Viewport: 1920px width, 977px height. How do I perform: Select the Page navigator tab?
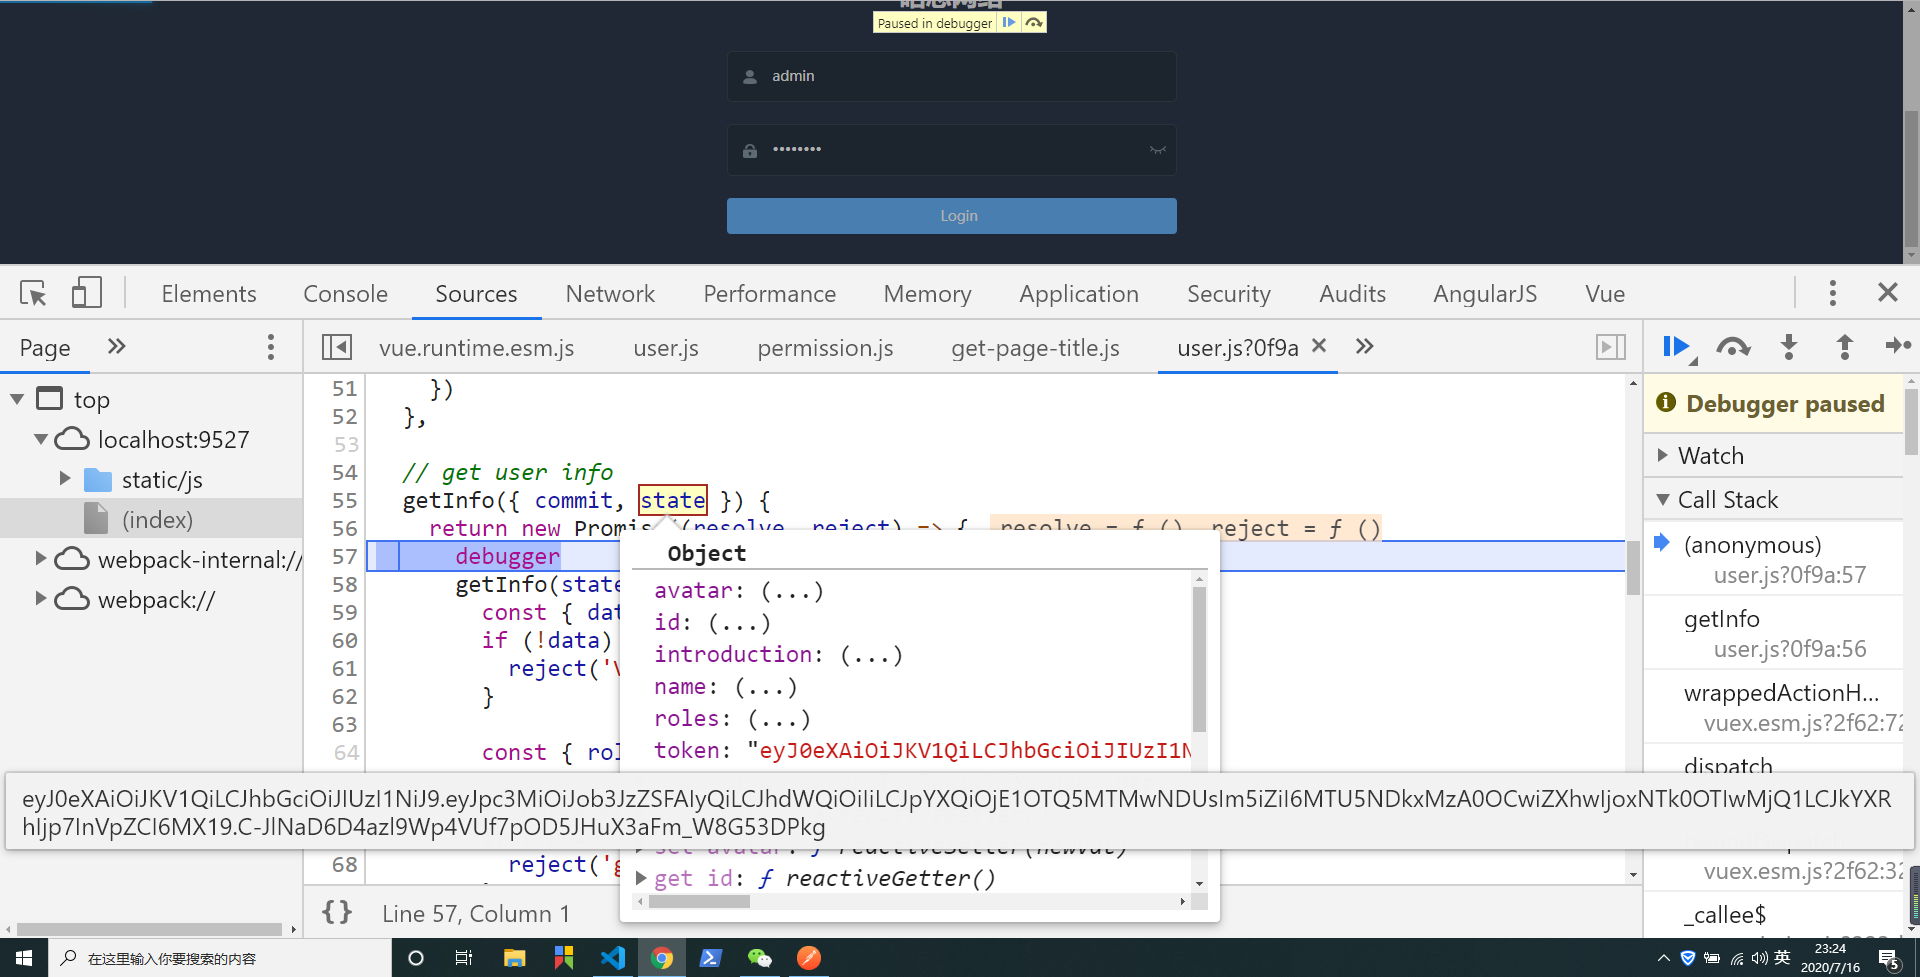tap(45, 347)
